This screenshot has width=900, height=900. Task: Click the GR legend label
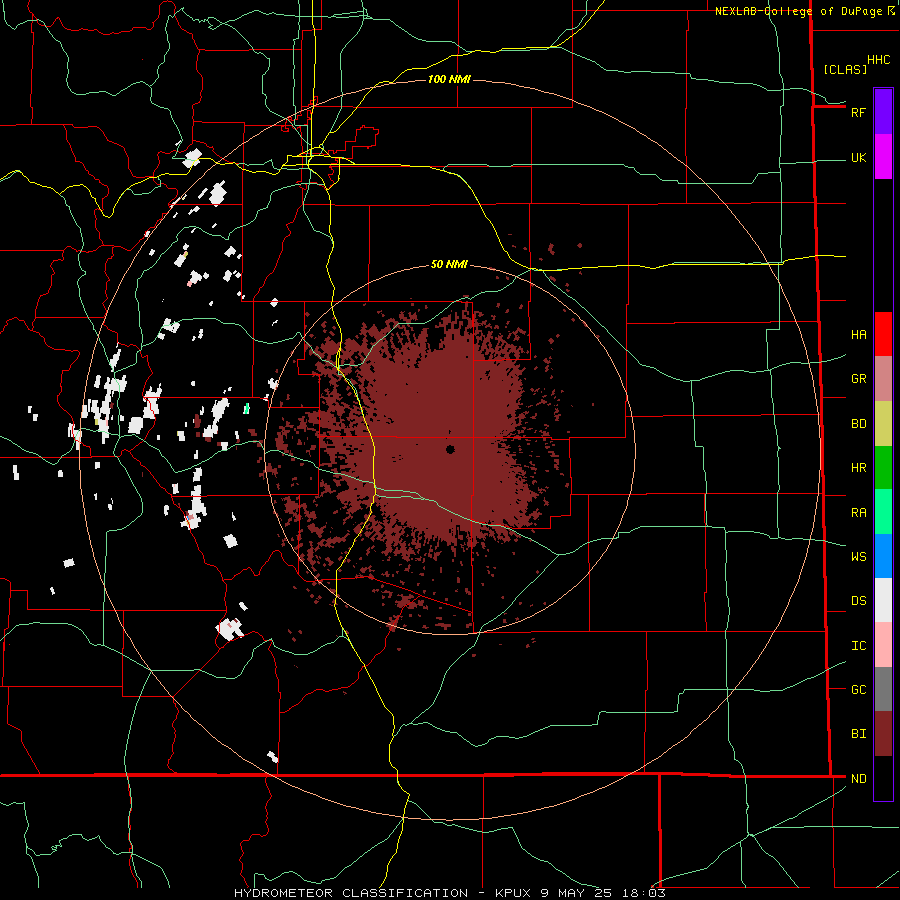point(858,379)
